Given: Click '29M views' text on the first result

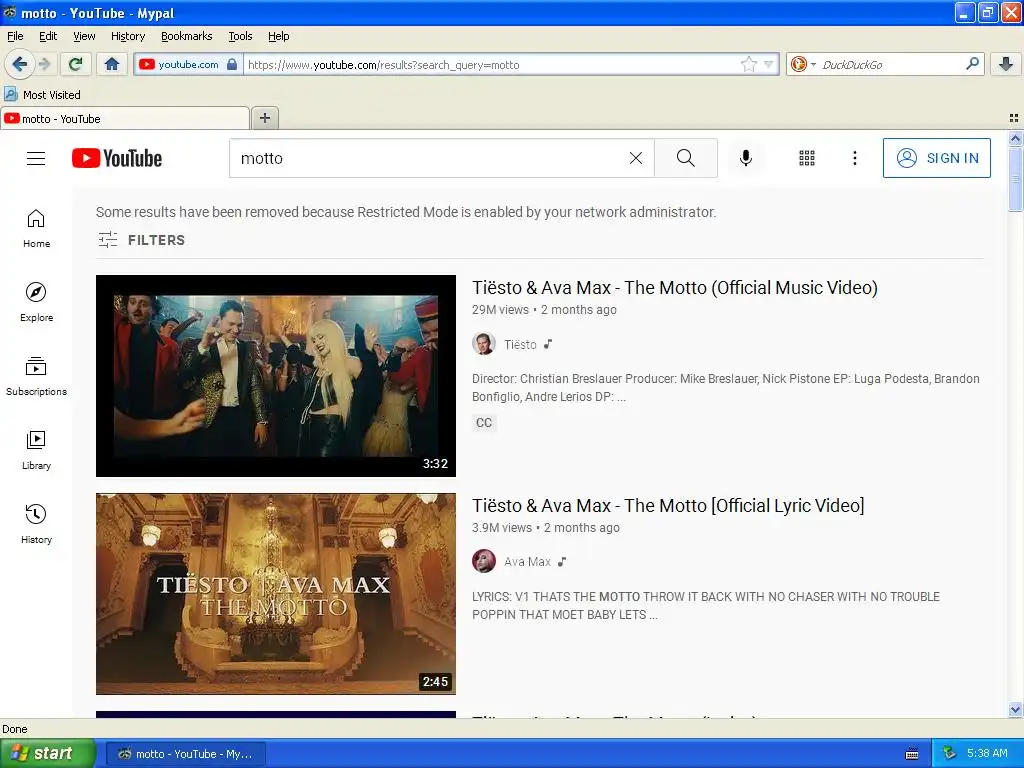Looking at the screenshot, I should pyautogui.click(x=500, y=310).
